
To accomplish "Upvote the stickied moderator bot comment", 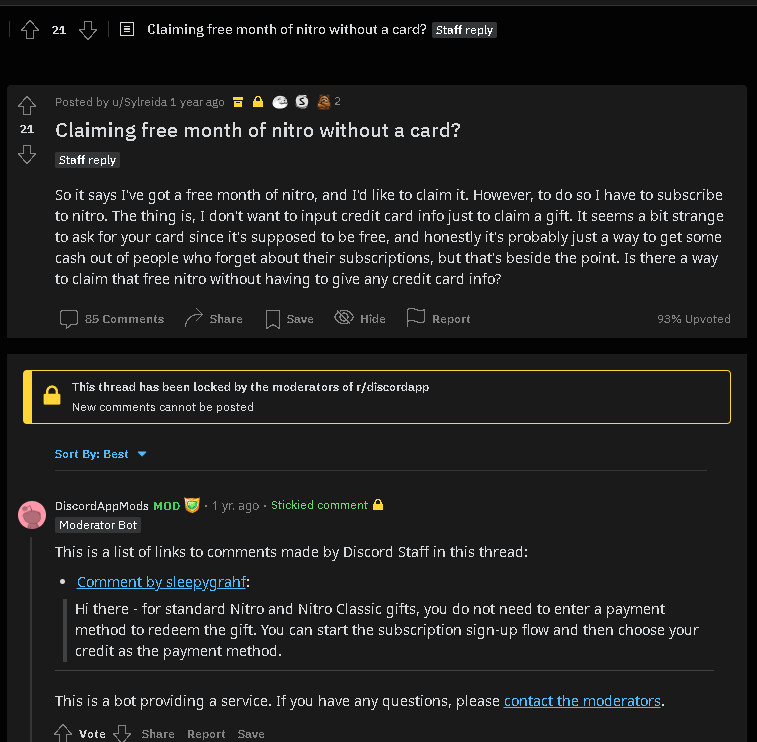I will pyautogui.click(x=63, y=733).
